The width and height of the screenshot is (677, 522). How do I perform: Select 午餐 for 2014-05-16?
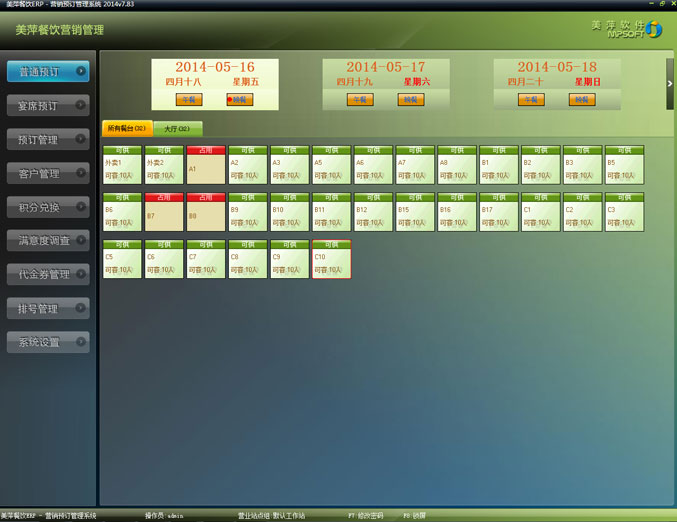(189, 100)
